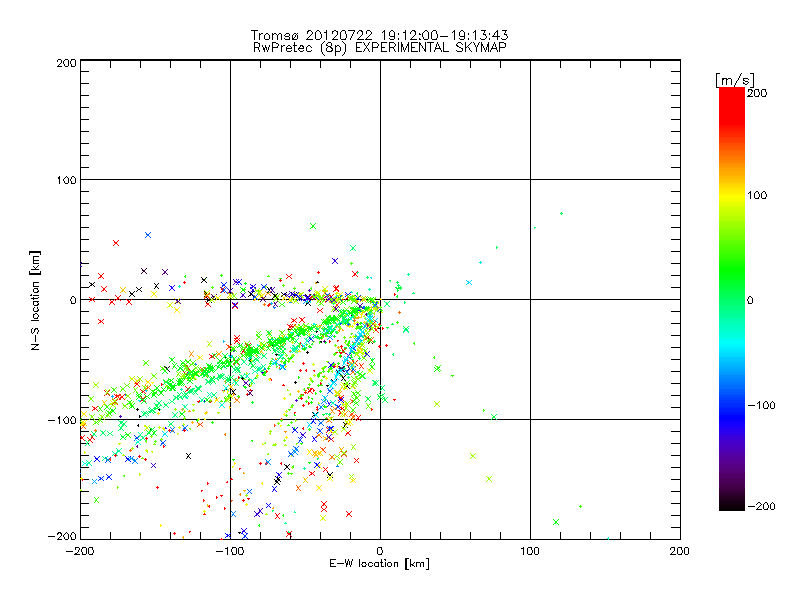Click the x-axis tick label '-200'
This screenshot has width=800, height=600.
[x=80, y=552]
